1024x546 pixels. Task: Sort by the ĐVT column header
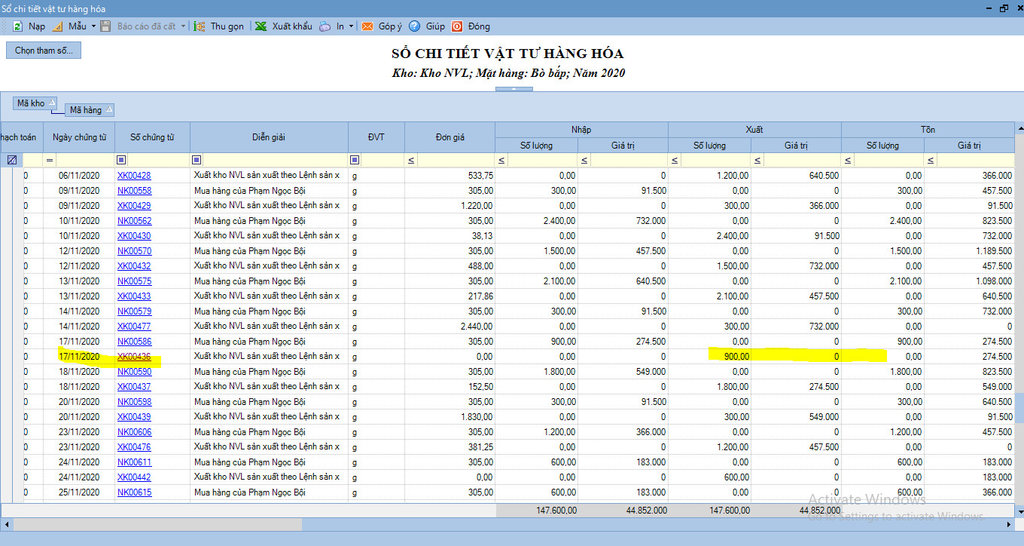376,137
